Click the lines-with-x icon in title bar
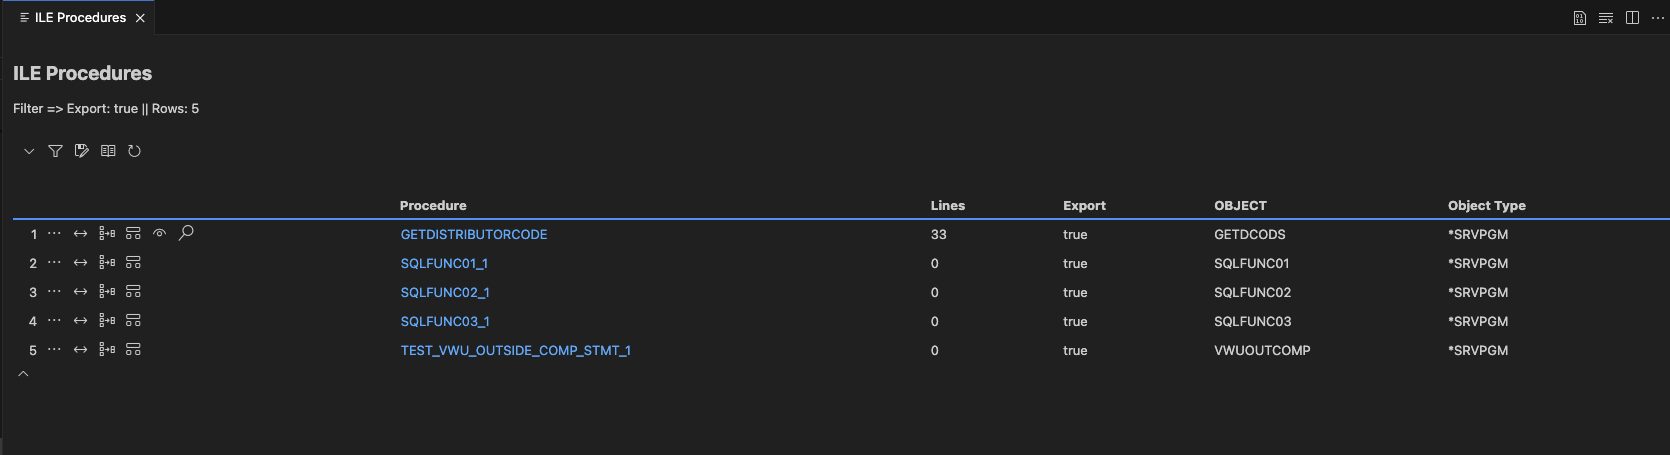1670x455 pixels. (x=1606, y=18)
